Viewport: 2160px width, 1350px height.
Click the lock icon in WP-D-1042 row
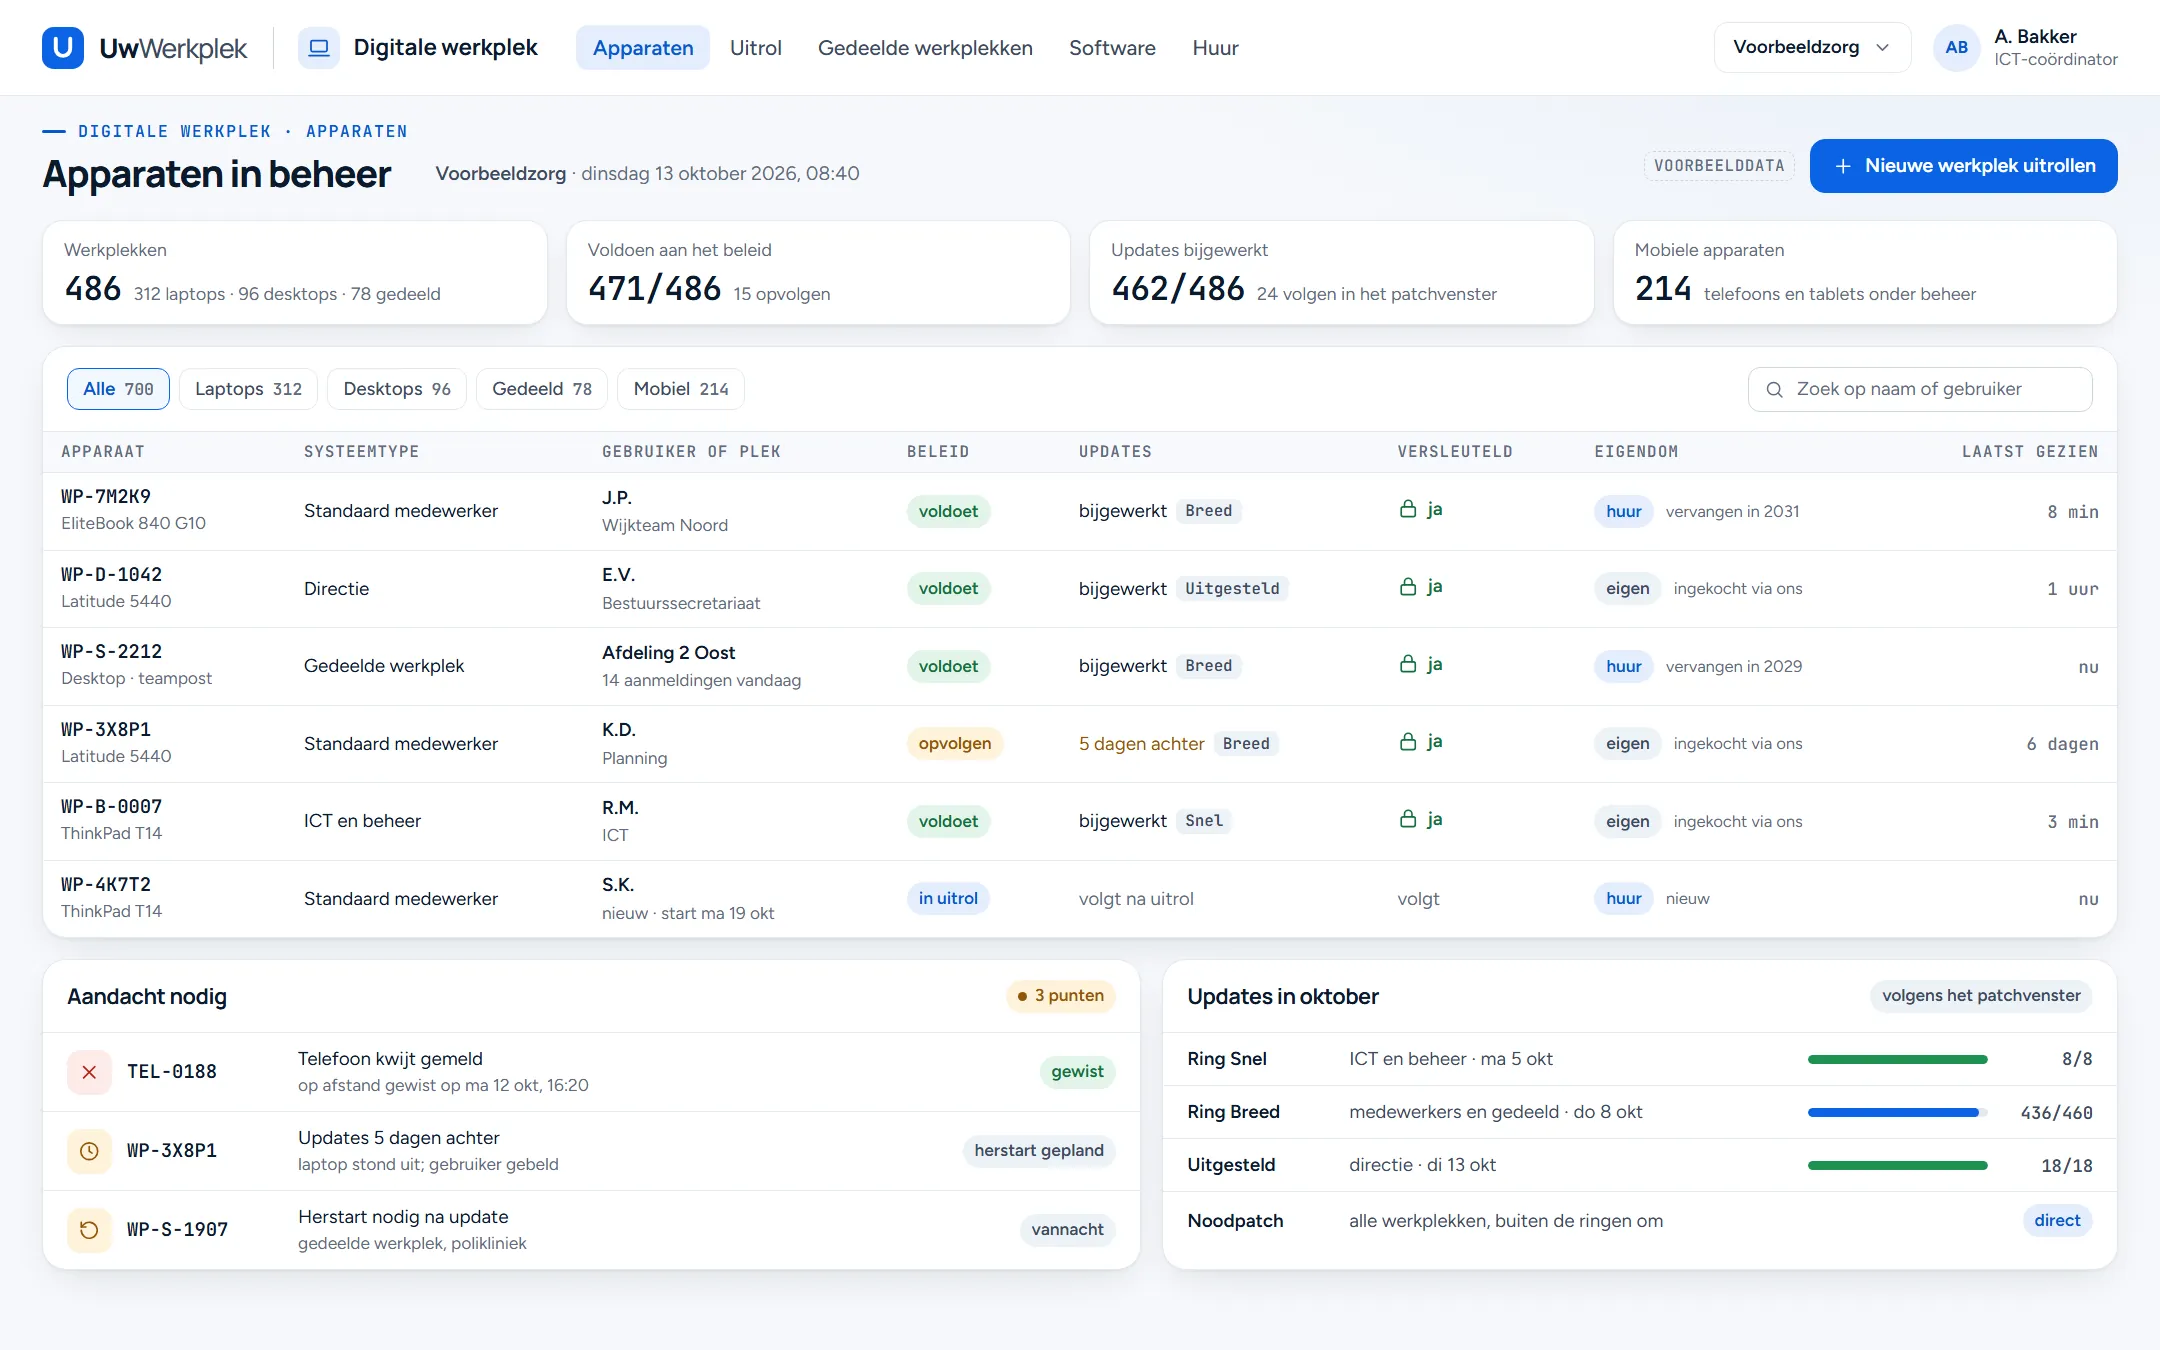pyautogui.click(x=1408, y=587)
